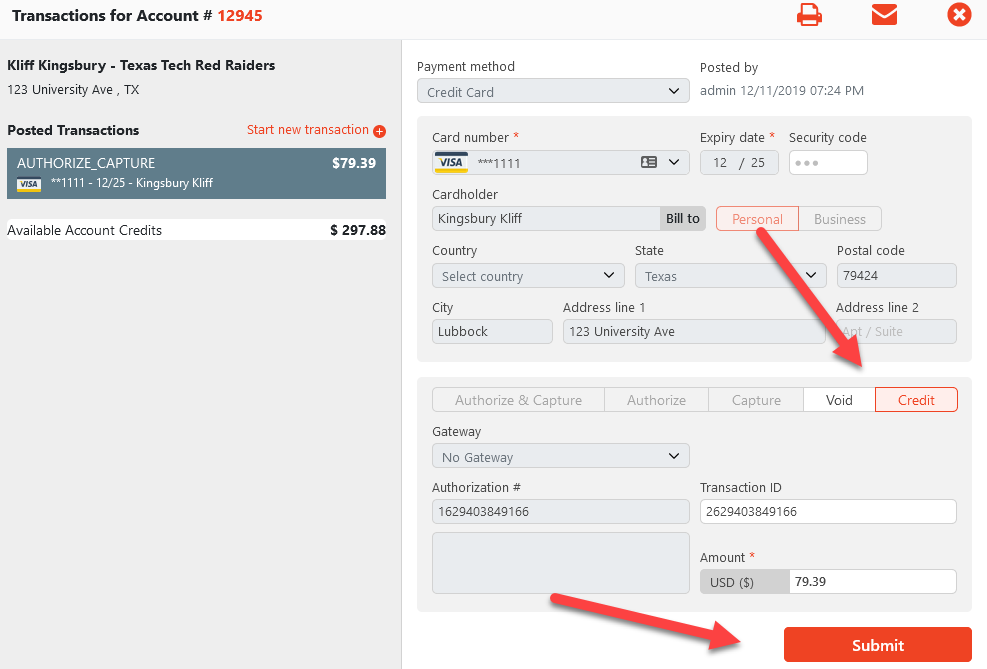987x669 pixels.
Task: Select the AUTHORIZE_CAPTURE posted transaction
Action: click(x=196, y=173)
